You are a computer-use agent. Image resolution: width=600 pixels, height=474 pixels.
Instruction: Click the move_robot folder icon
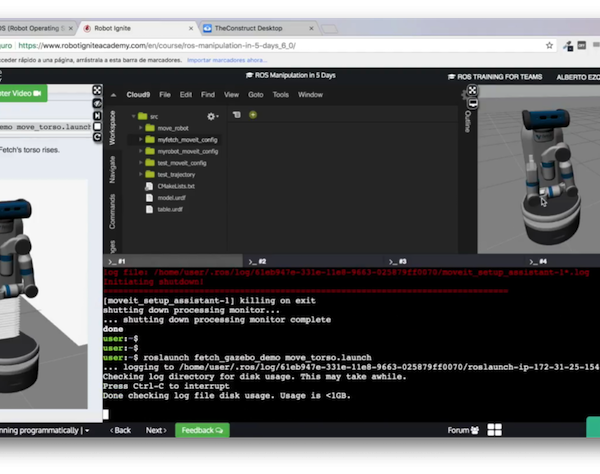click(x=150, y=128)
